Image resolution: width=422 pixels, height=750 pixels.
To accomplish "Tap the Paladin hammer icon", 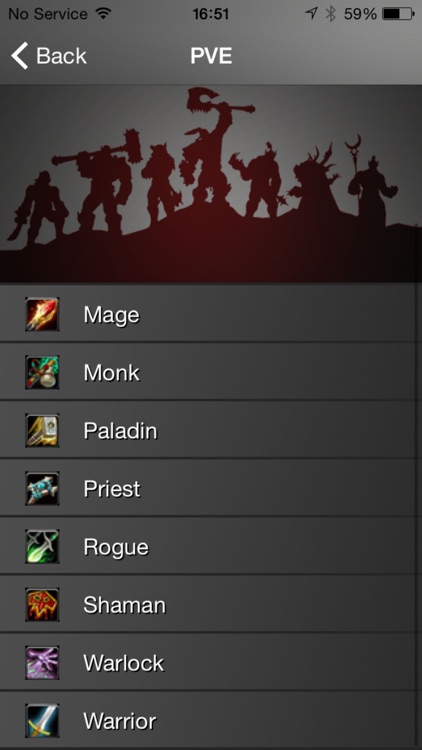I will click(42, 430).
